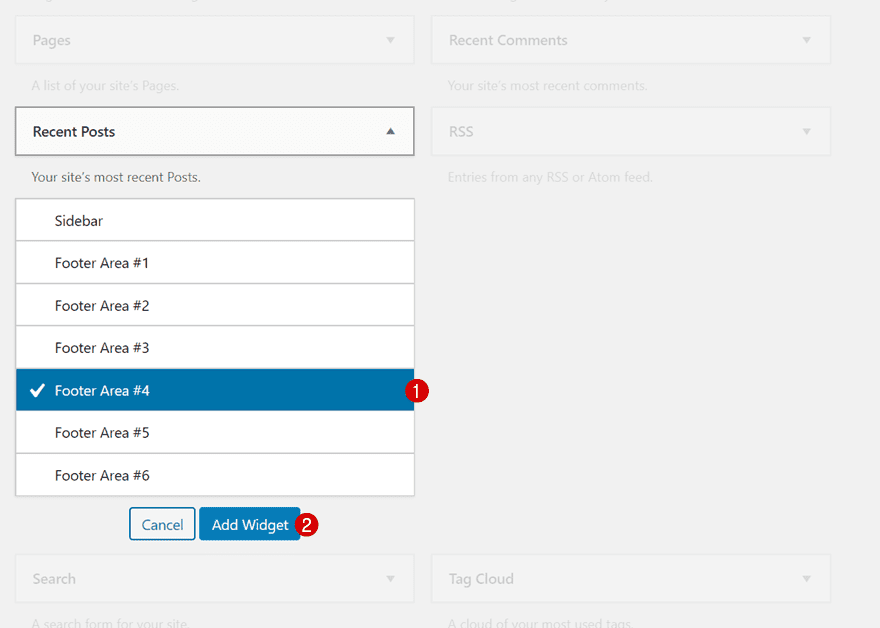Open the Pages widget dropdown arrow

click(392, 40)
